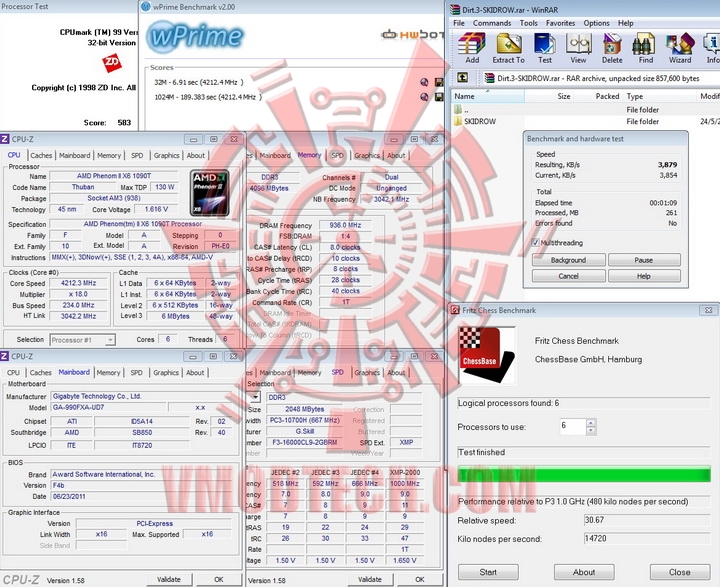Open the WinRAR Options menu
Viewport: 720px width, 587px height.
[x=596, y=23]
